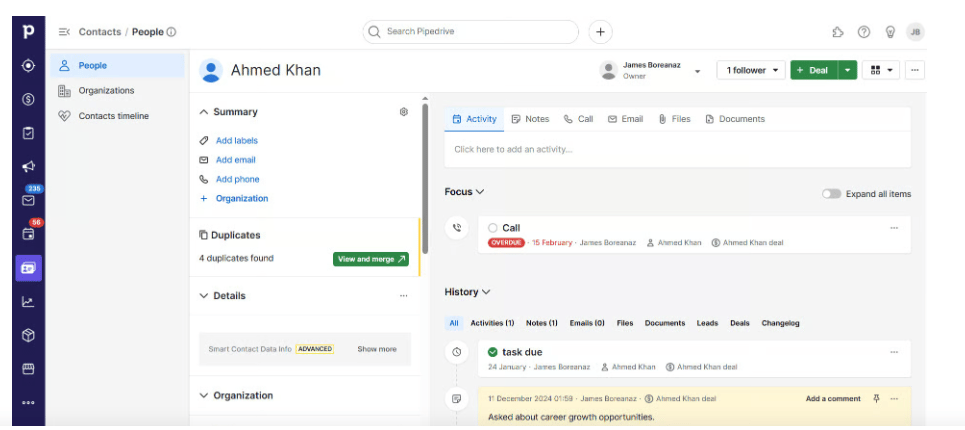Open Summary settings gear icon
This screenshot has height=430, width=965.
pos(404,112)
